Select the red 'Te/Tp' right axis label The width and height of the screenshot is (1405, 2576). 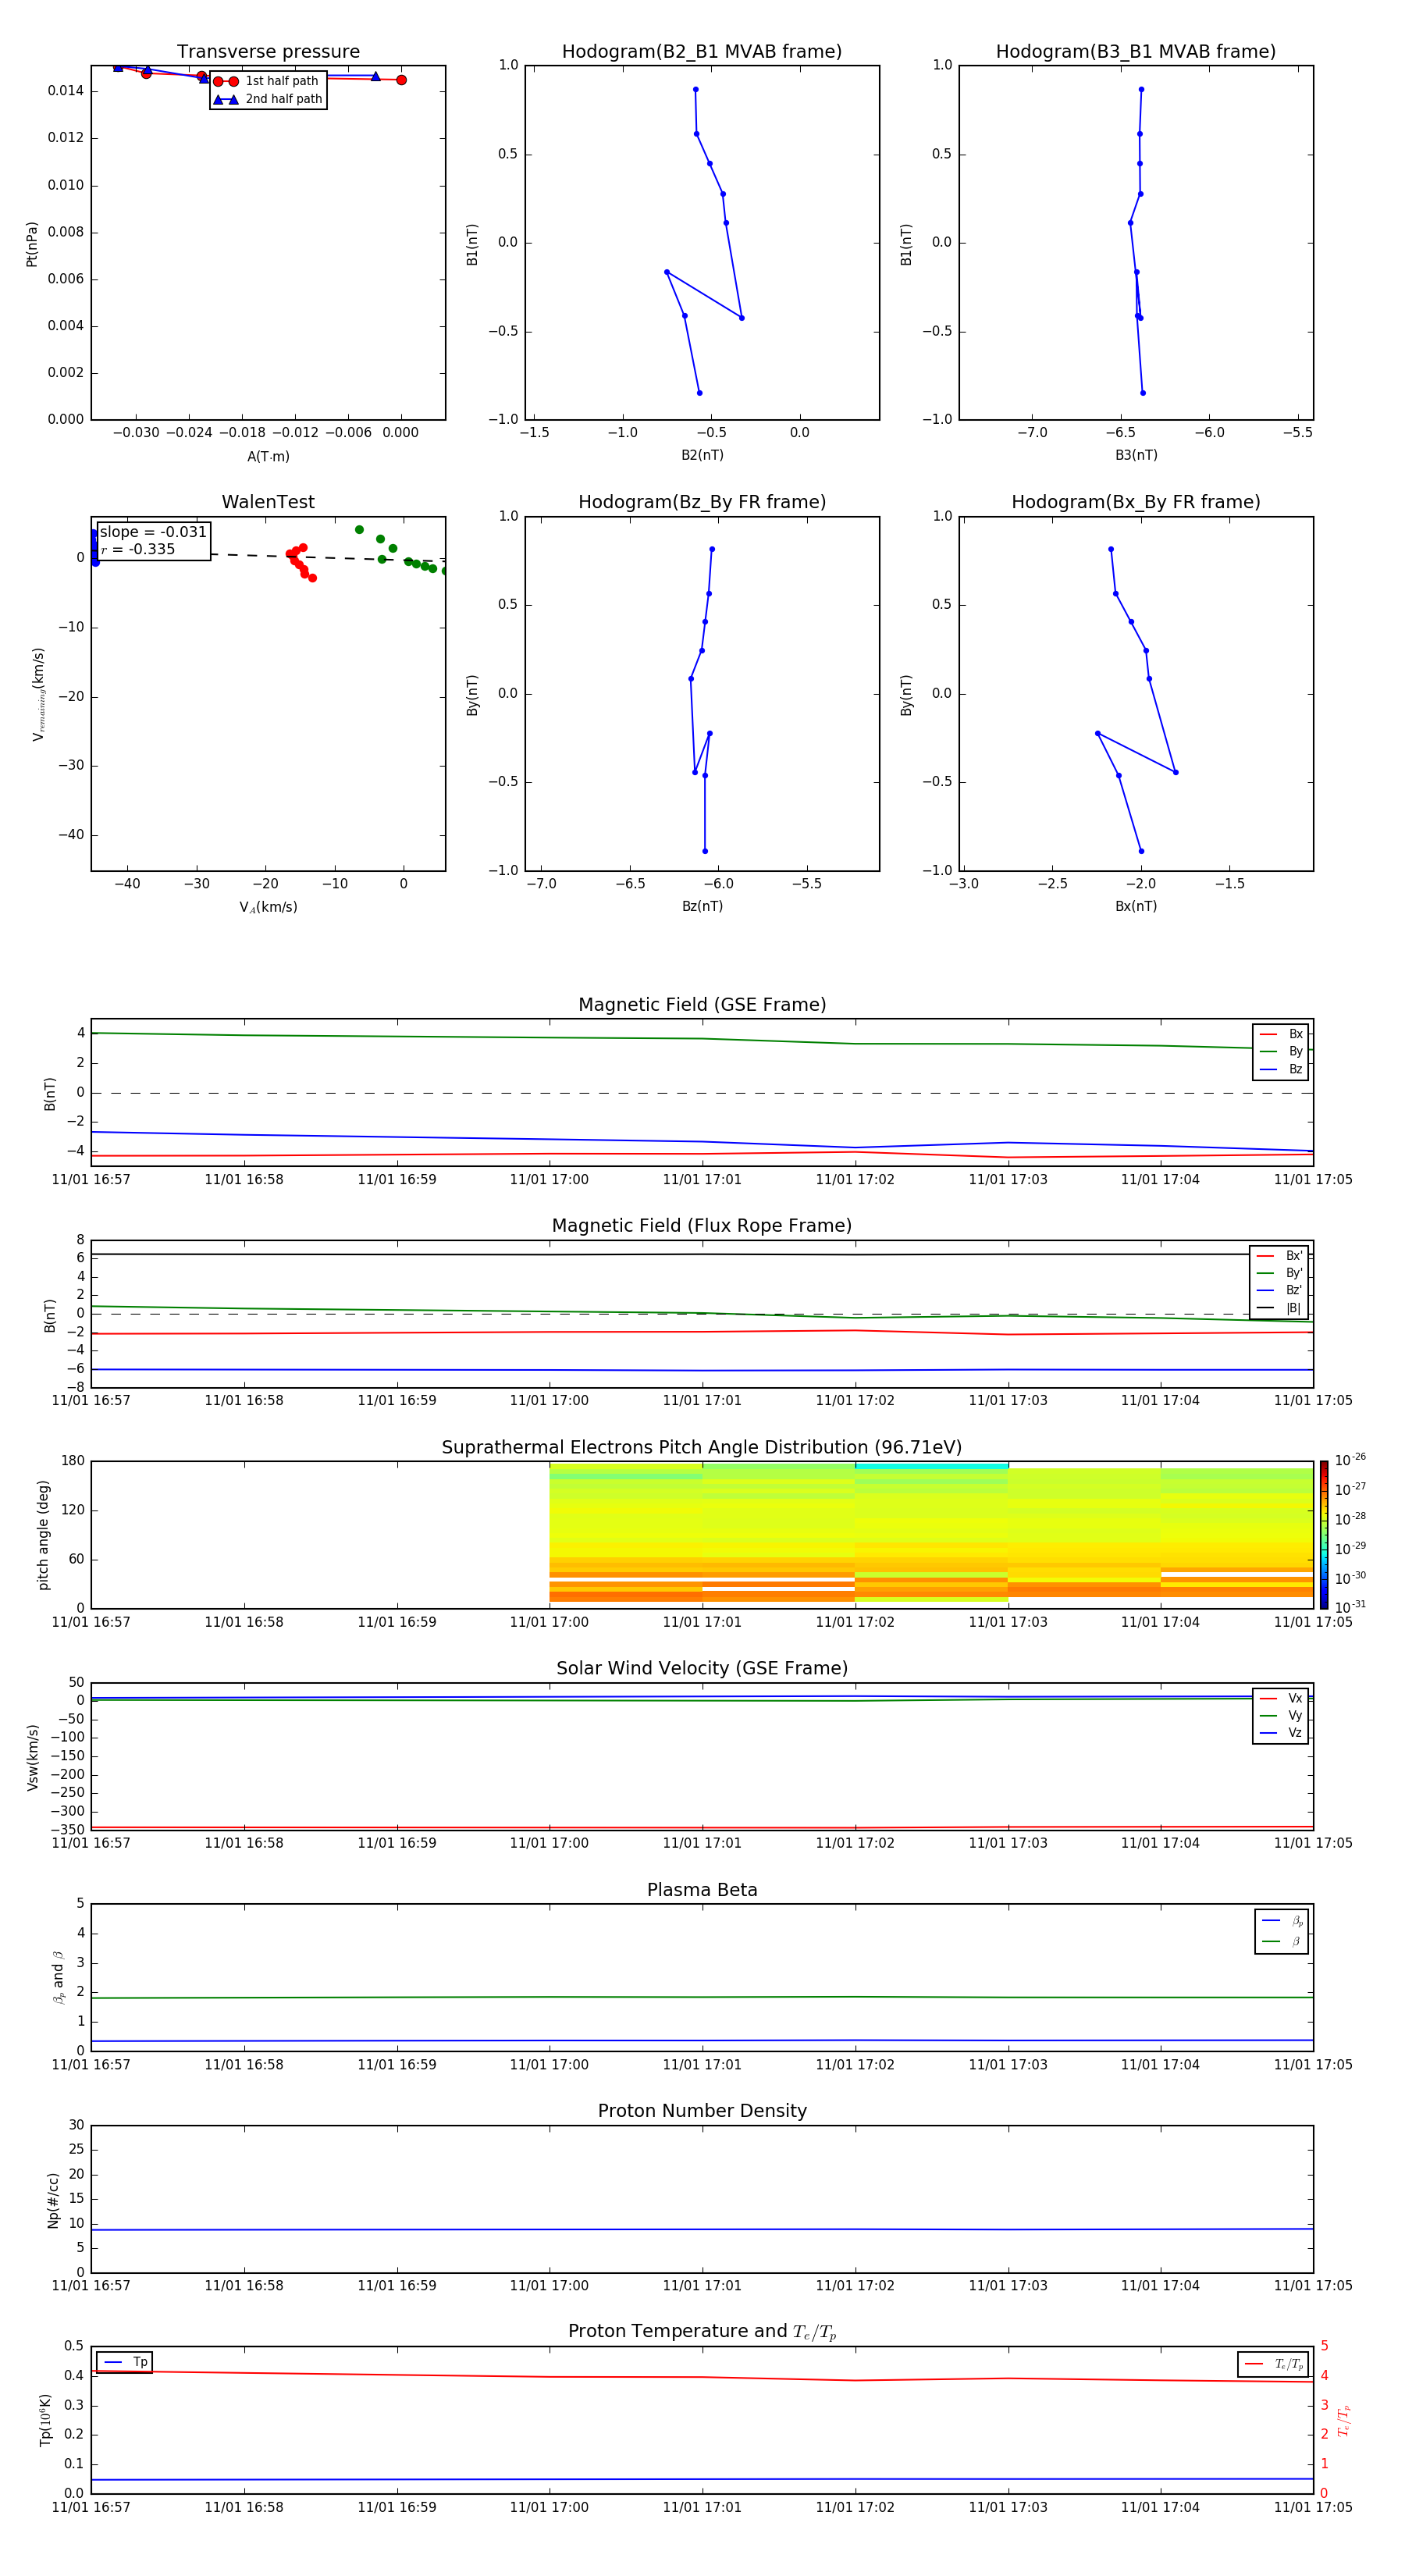coord(1344,2420)
